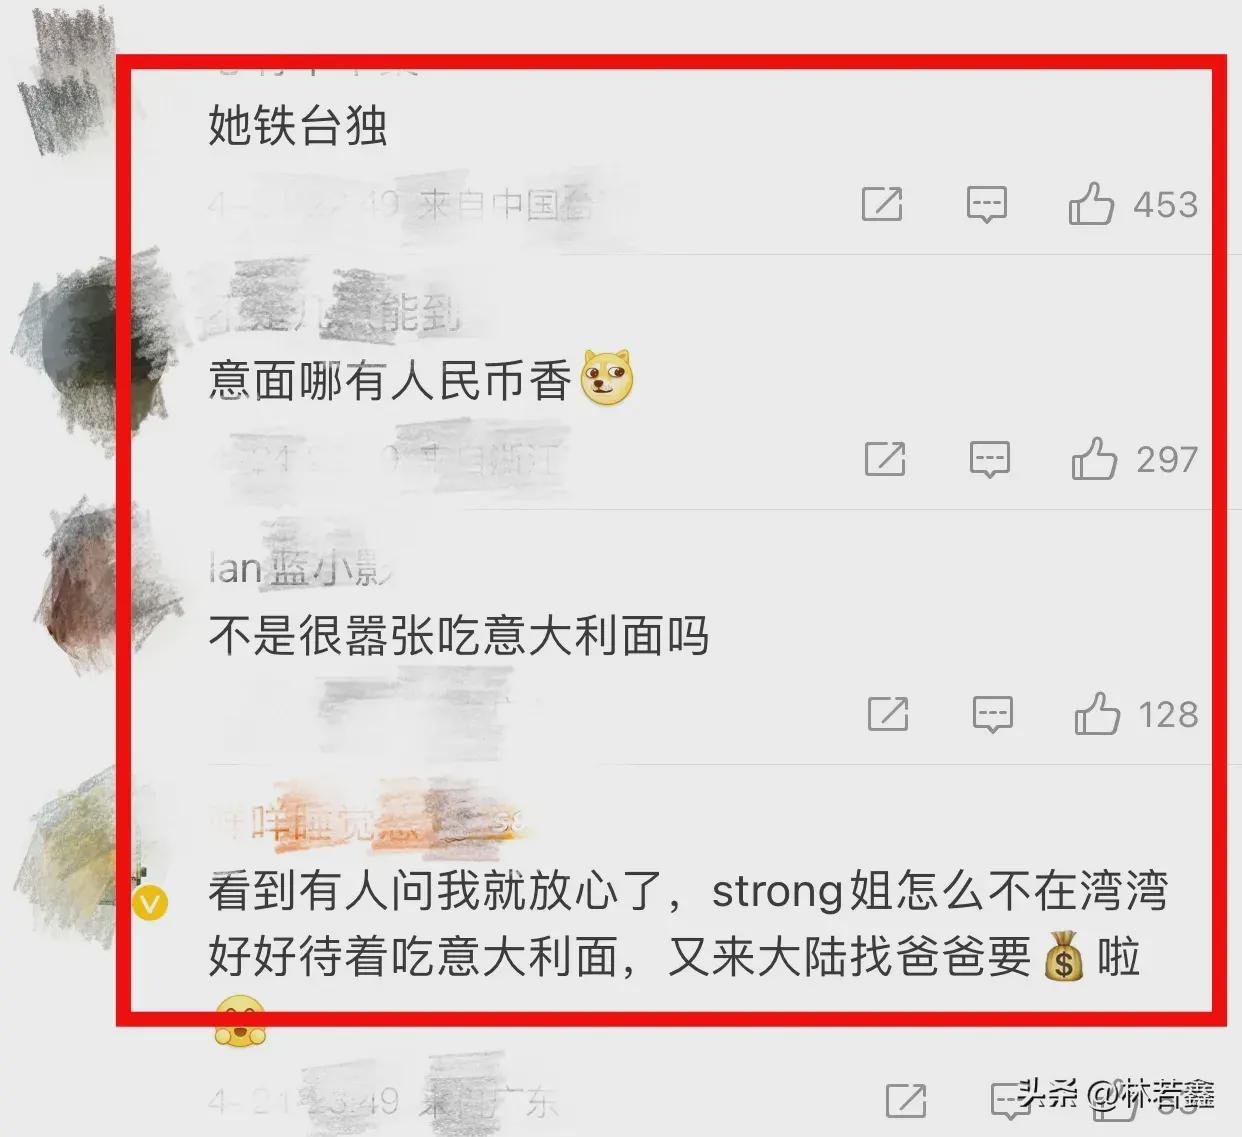The image size is (1242, 1137).
Task: Like the comment with 453 likes
Action: pyautogui.click(x=1090, y=204)
